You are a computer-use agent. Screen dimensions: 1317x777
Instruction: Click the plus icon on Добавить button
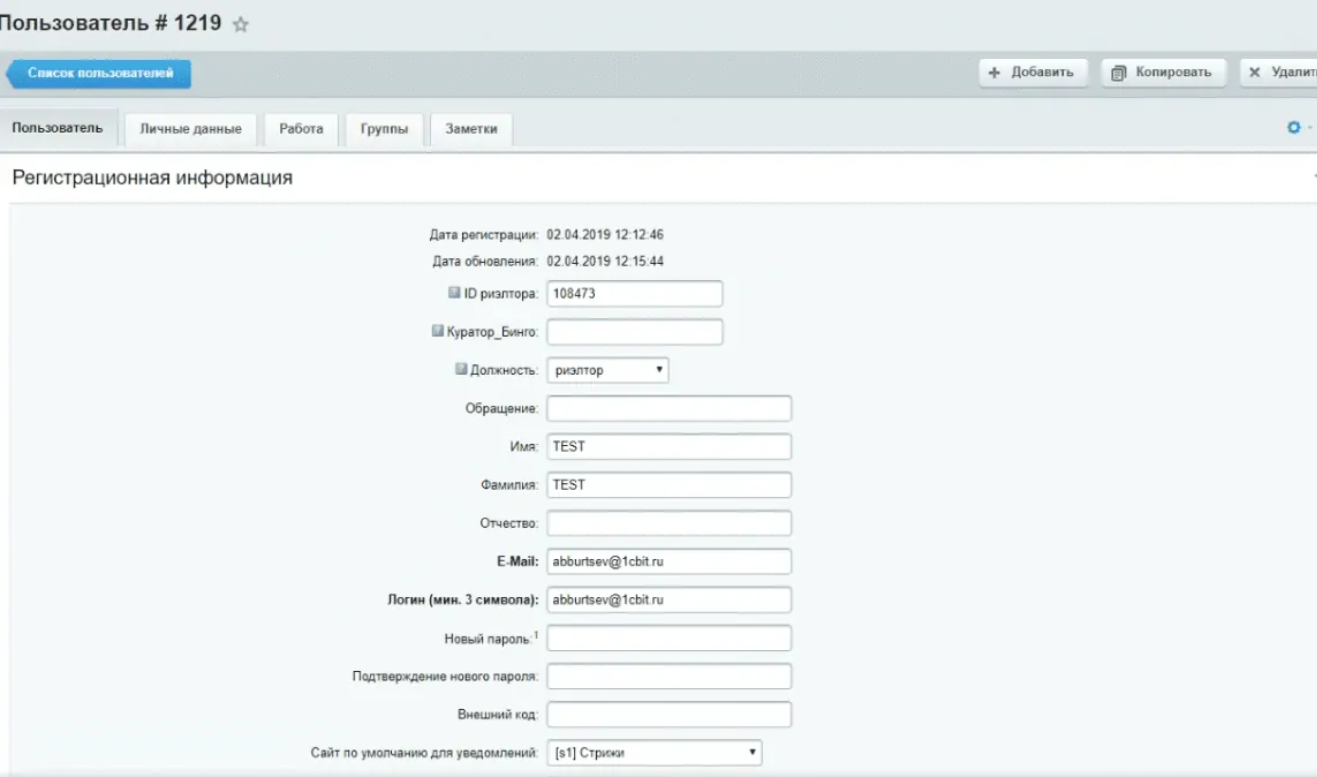point(994,72)
